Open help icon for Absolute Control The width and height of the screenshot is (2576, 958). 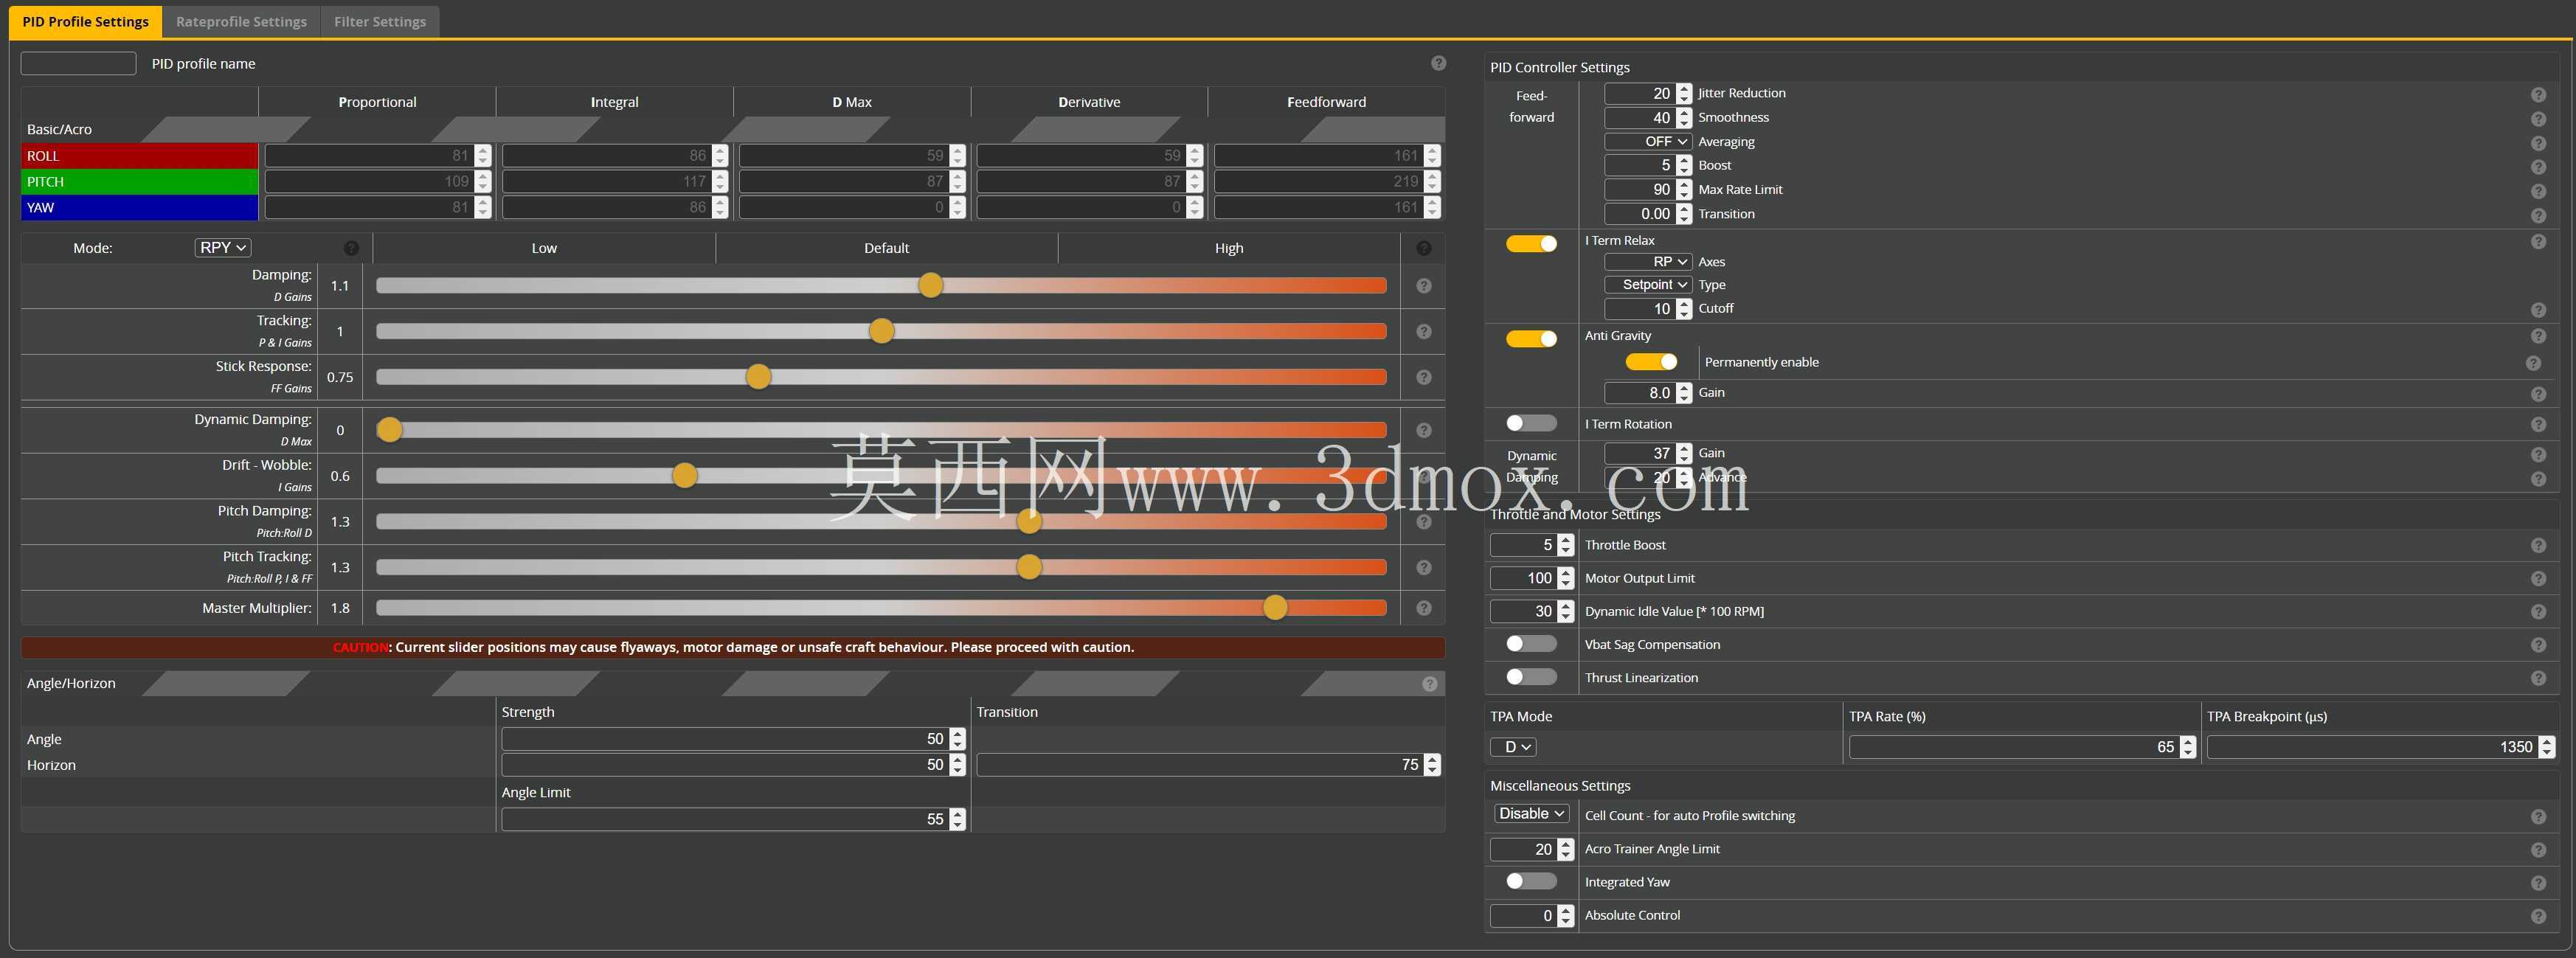[x=2538, y=916]
